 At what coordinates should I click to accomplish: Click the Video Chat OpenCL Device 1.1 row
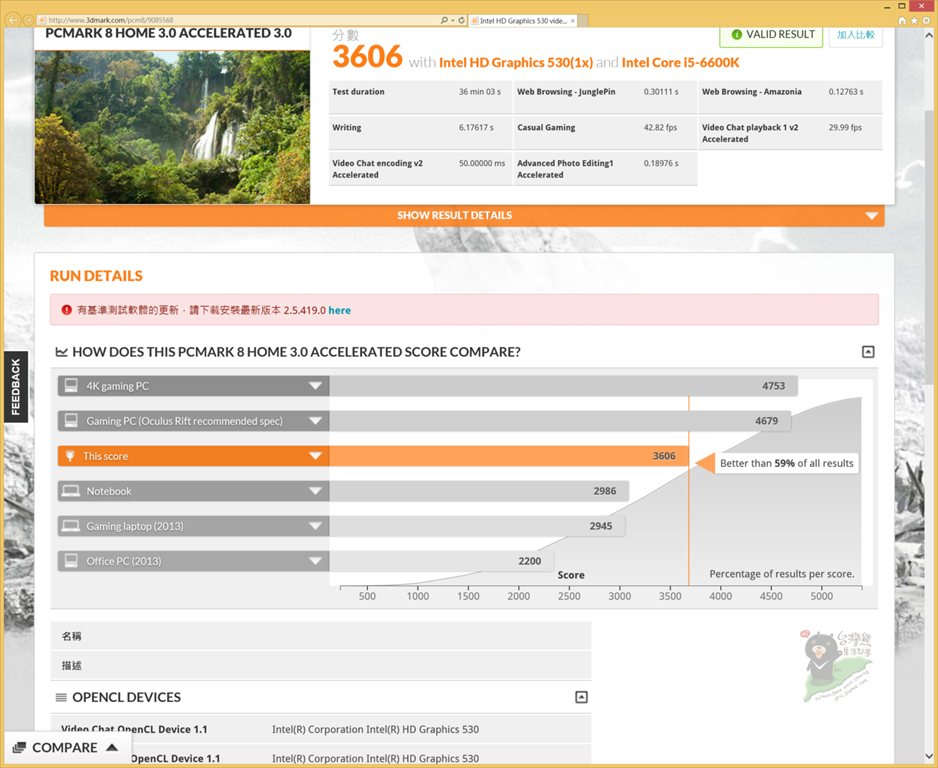[x=321, y=729]
